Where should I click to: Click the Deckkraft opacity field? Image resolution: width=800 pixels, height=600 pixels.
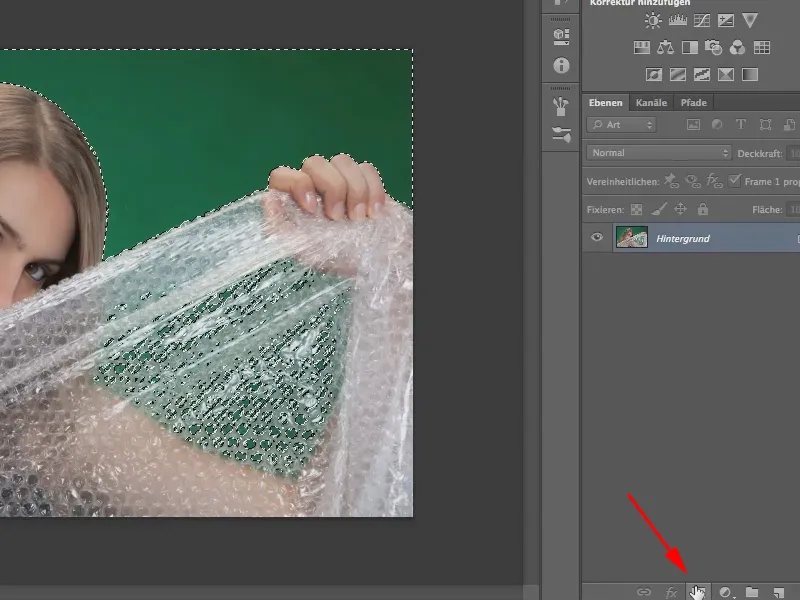click(x=793, y=153)
